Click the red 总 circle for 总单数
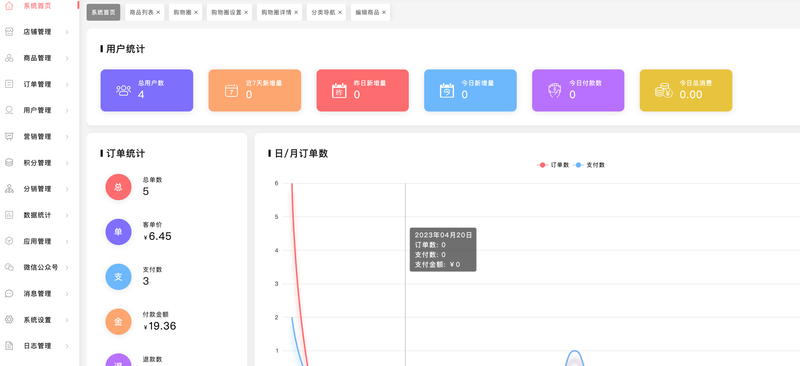The image size is (800, 366). point(118,187)
